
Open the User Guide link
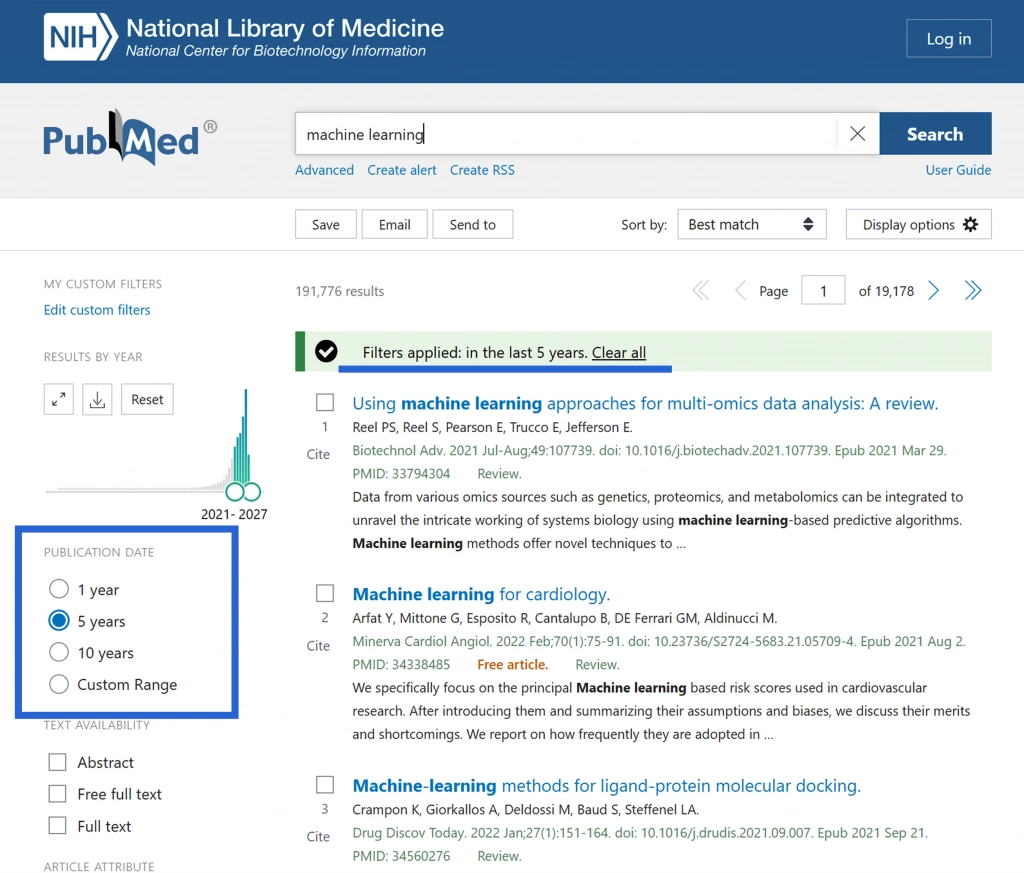click(958, 170)
